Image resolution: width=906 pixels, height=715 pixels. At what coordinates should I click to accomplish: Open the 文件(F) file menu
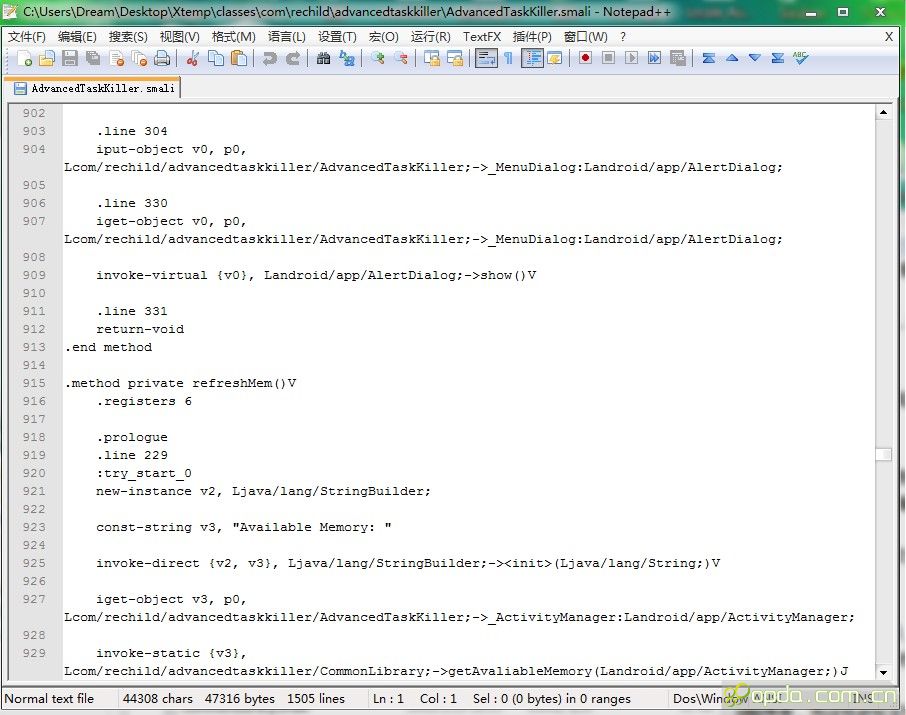pos(27,36)
